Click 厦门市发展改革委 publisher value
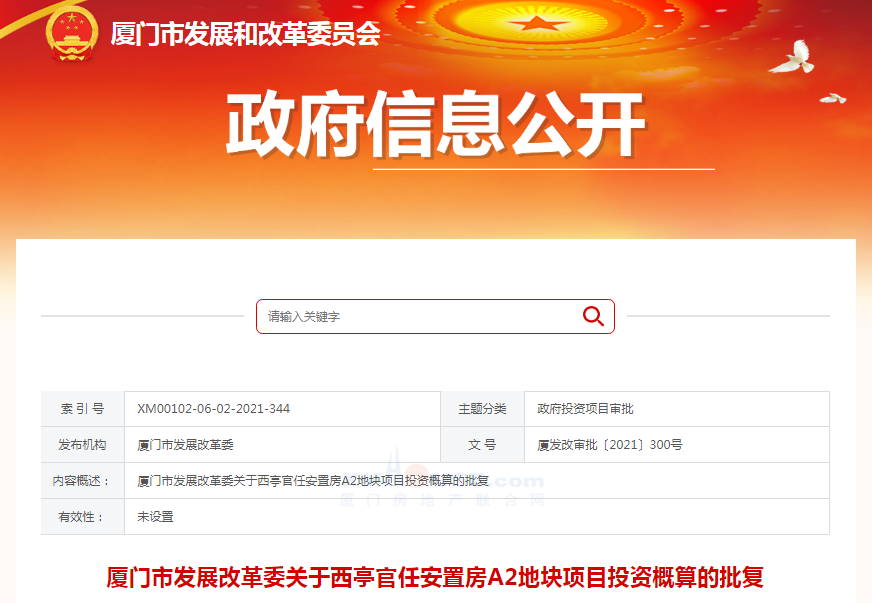The height and width of the screenshot is (603, 872). click(x=185, y=445)
